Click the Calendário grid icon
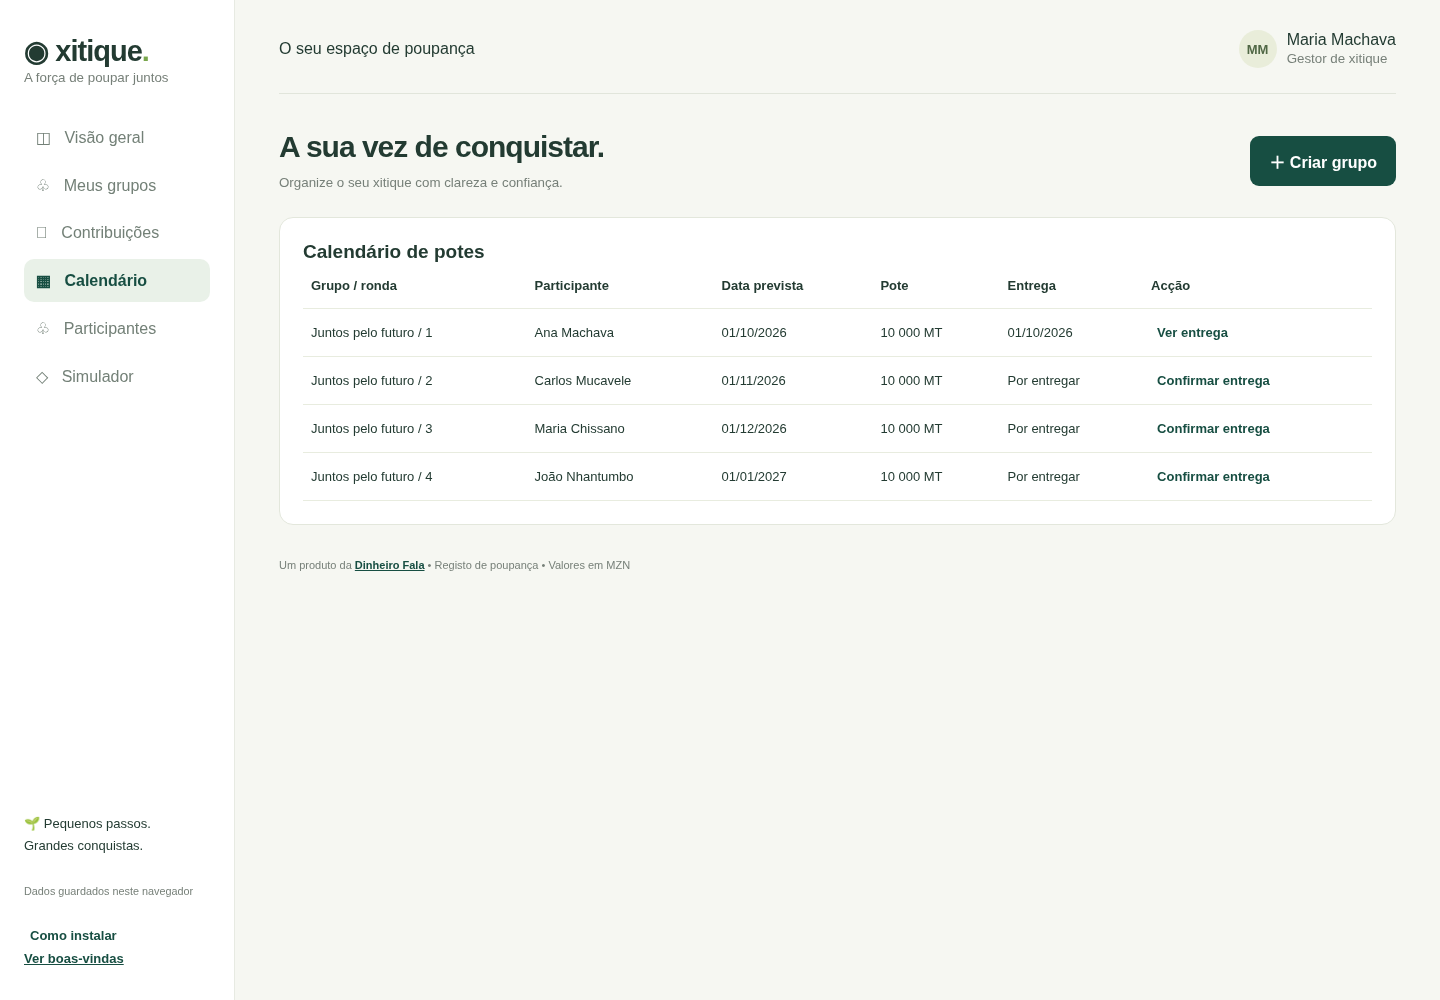This screenshot has height=1000, width=1440. (43, 281)
